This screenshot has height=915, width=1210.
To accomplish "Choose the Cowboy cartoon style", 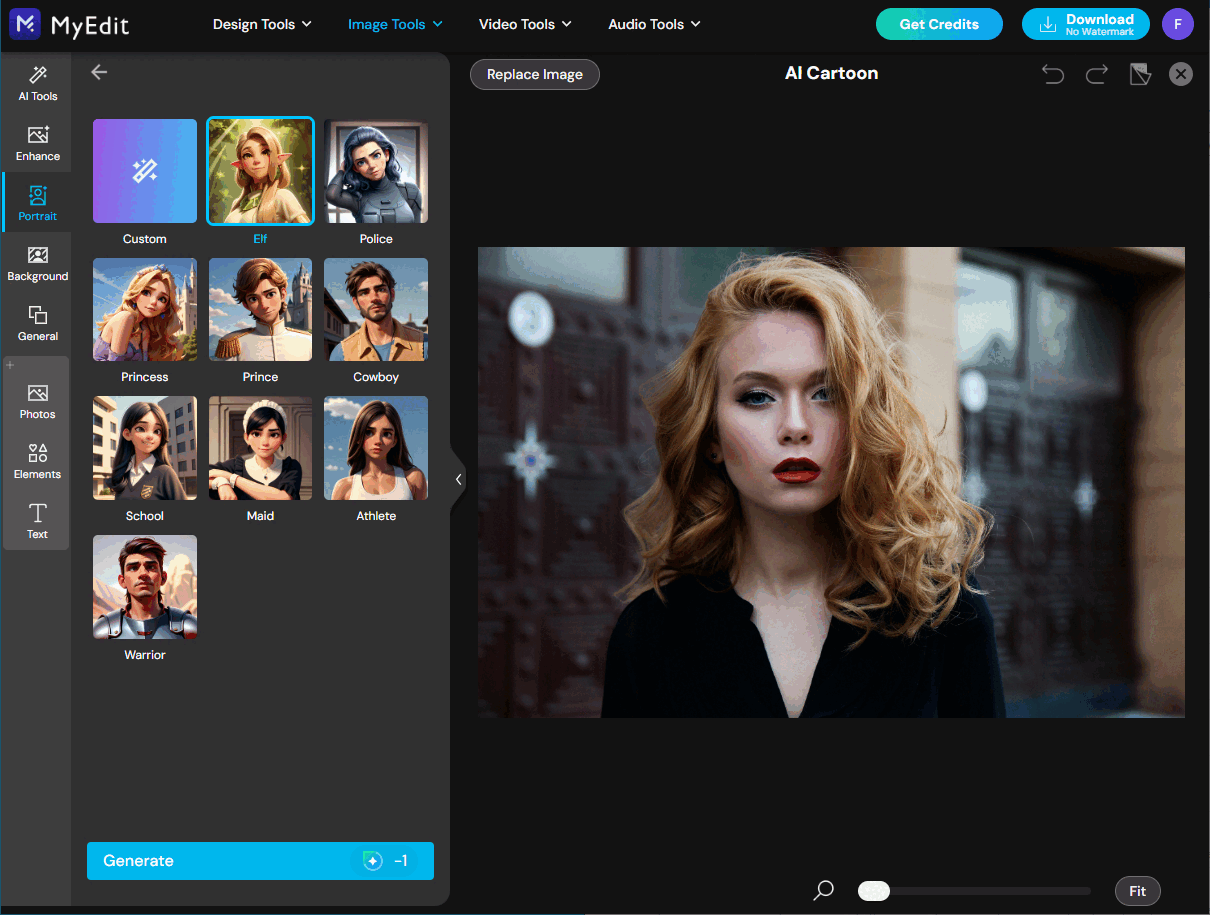I will point(376,310).
